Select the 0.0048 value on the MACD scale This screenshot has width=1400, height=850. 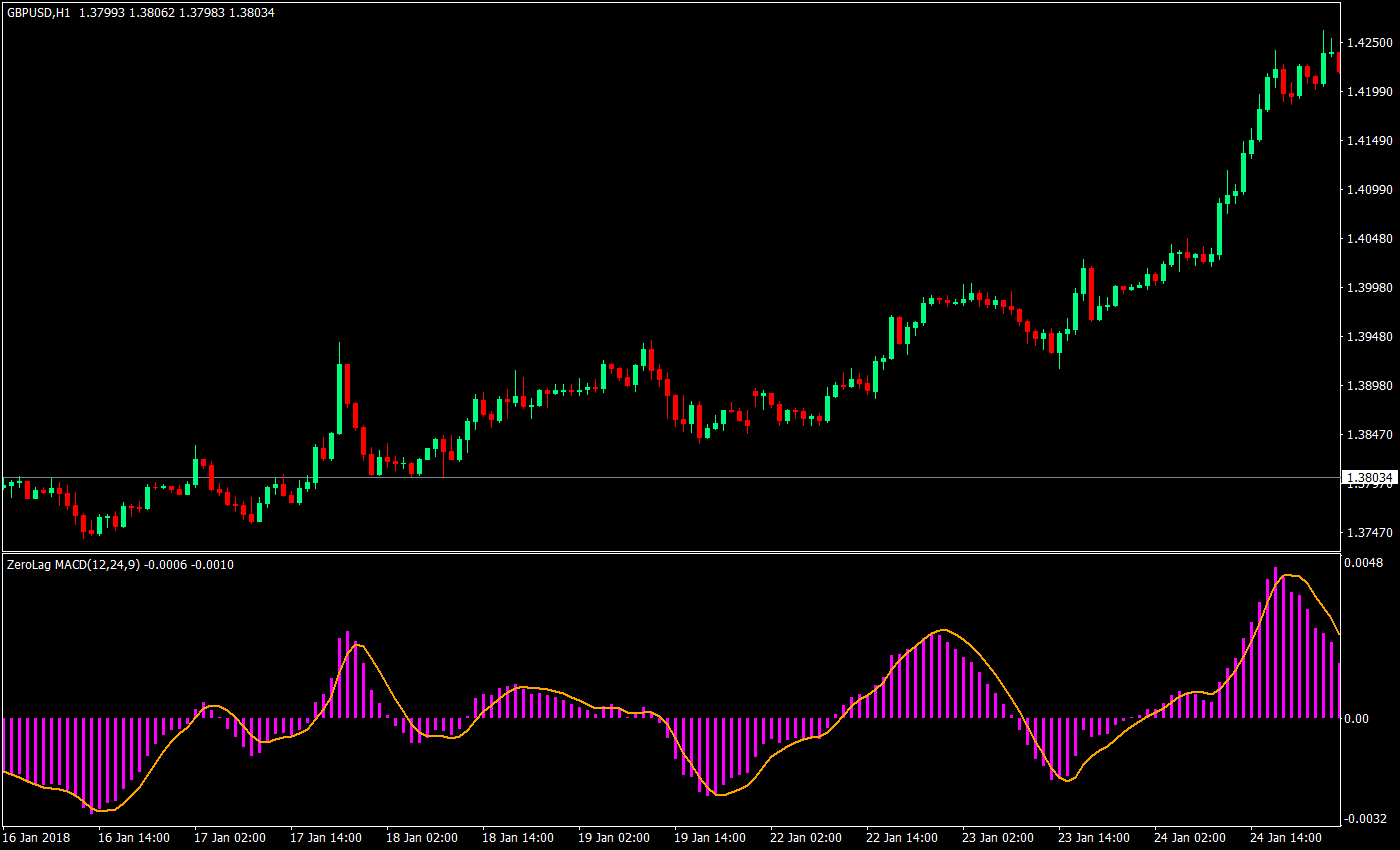tap(1362, 563)
